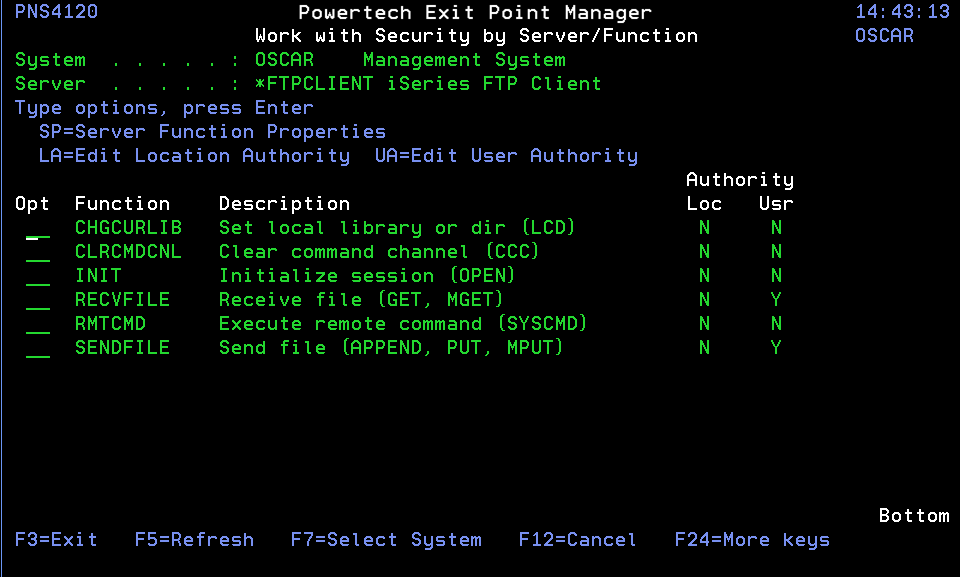Click the Opt field for SENDFILE

point(38,348)
